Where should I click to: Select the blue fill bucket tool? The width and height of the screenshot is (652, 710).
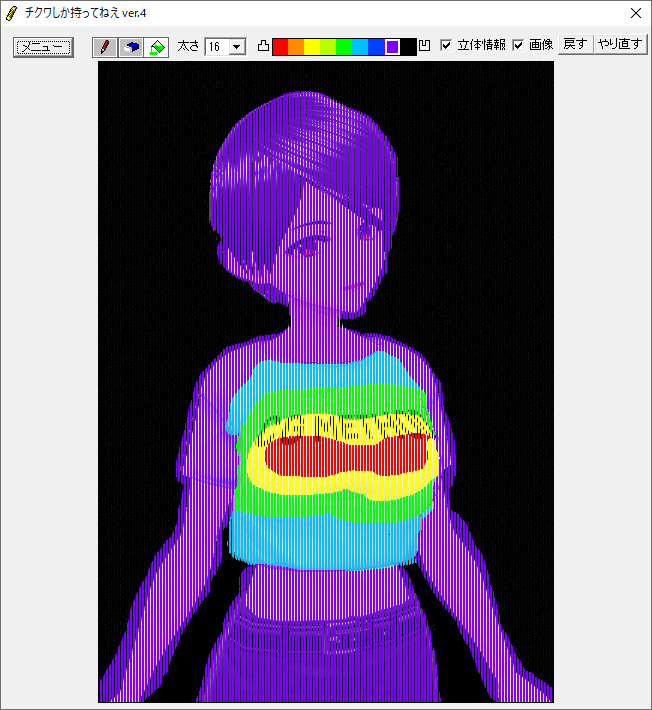coord(130,47)
